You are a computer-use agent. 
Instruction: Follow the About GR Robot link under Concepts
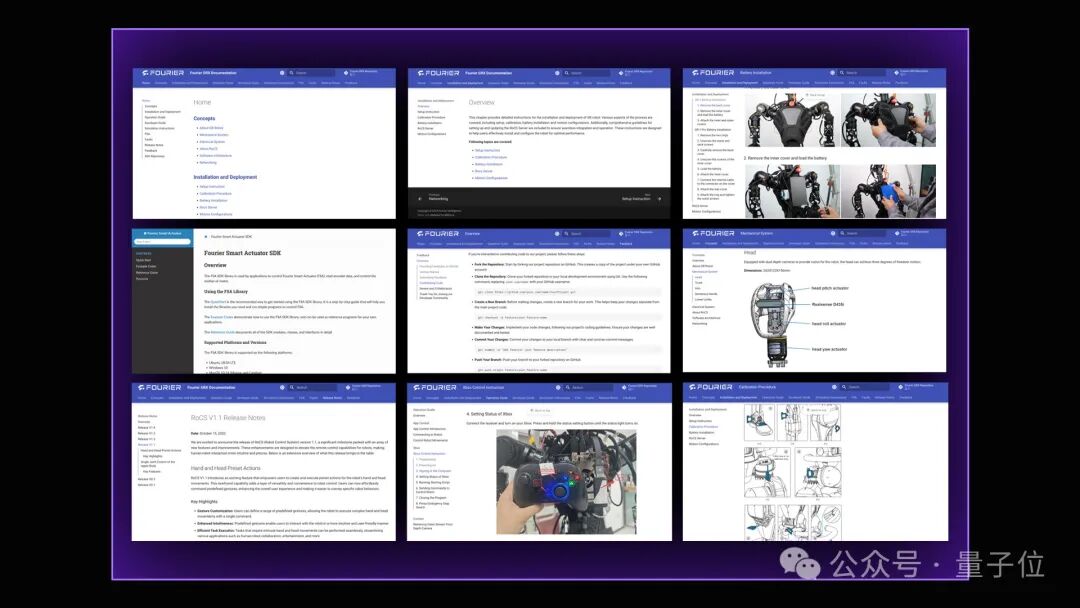click(x=211, y=128)
